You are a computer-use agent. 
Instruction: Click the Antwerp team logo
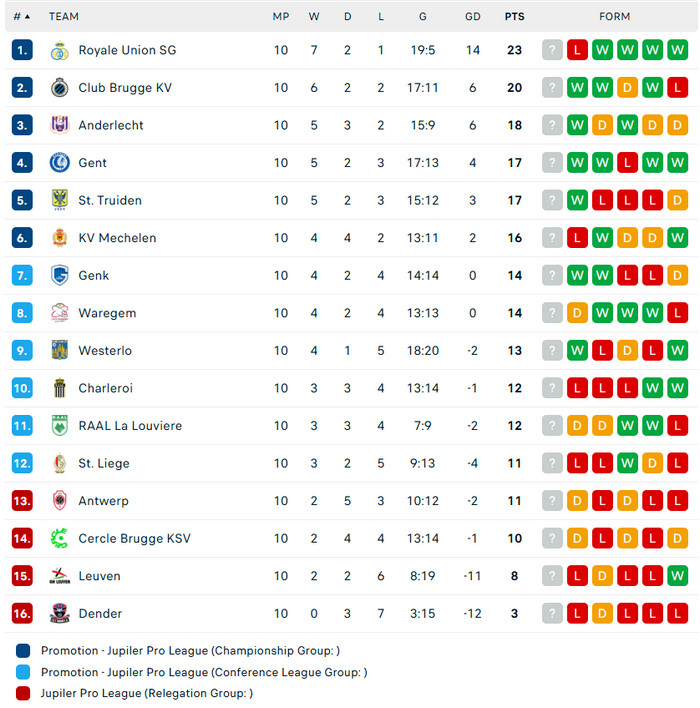tap(59, 501)
